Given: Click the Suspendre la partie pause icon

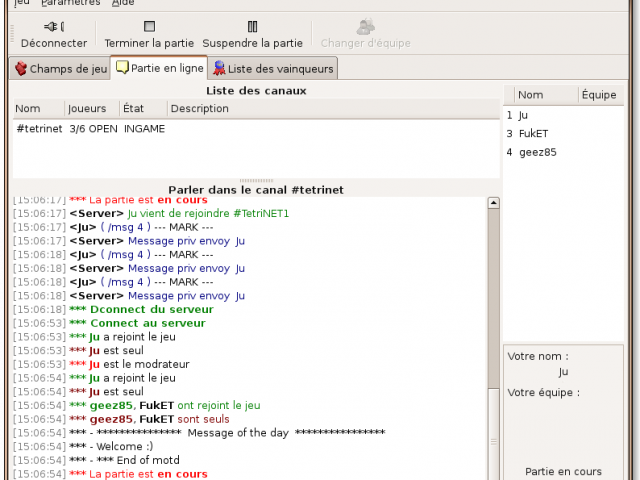Looking at the screenshot, I should (252, 27).
